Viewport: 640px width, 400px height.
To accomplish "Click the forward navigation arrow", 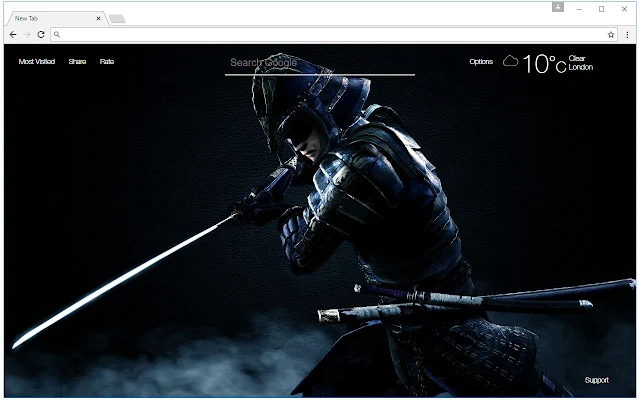I will point(27,35).
